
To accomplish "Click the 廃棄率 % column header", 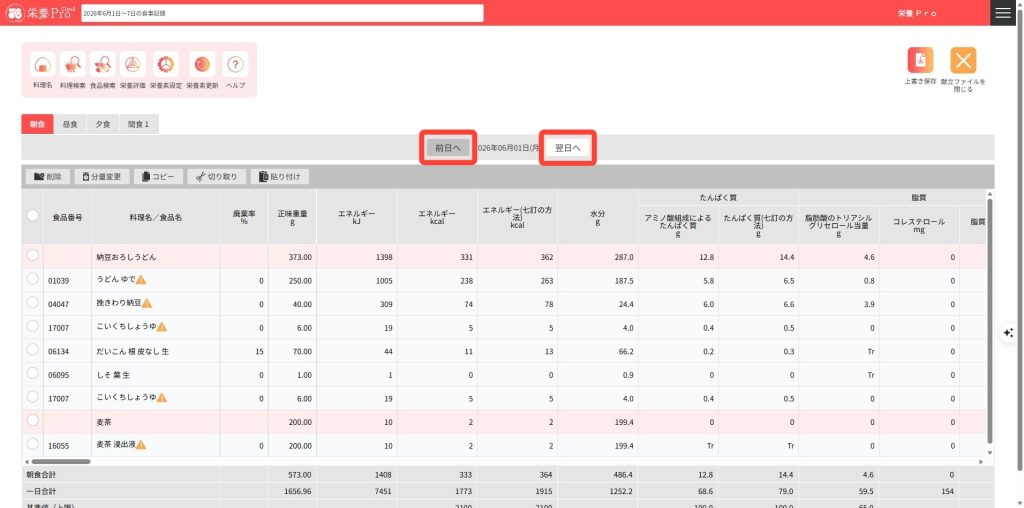I will pos(244,217).
